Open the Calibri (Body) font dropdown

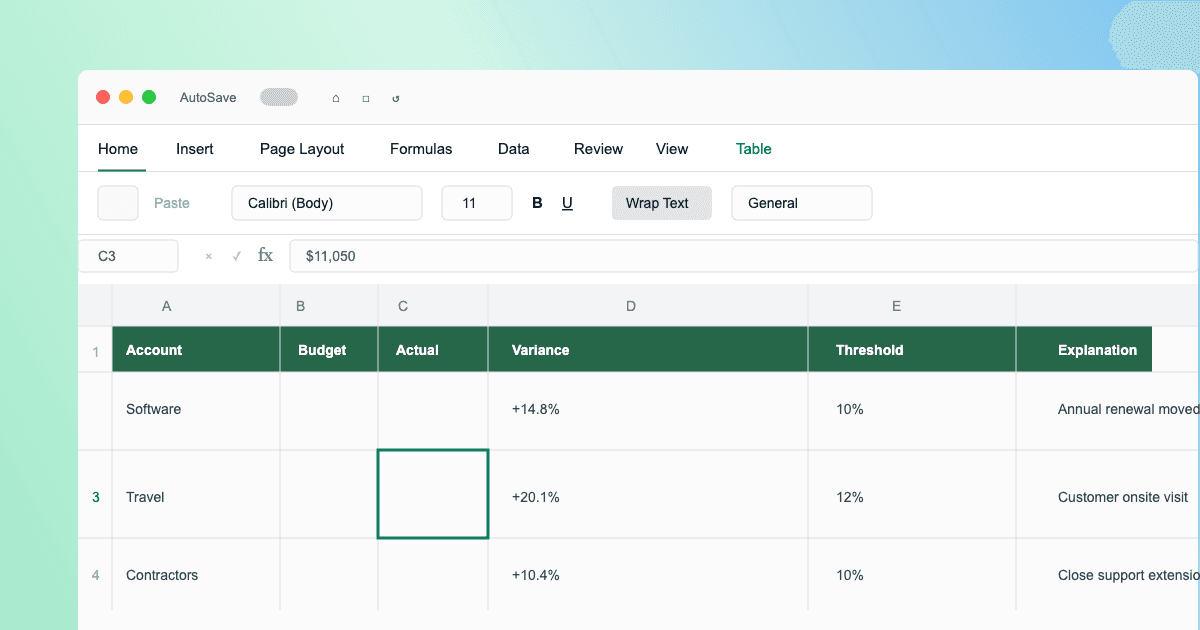click(x=327, y=203)
